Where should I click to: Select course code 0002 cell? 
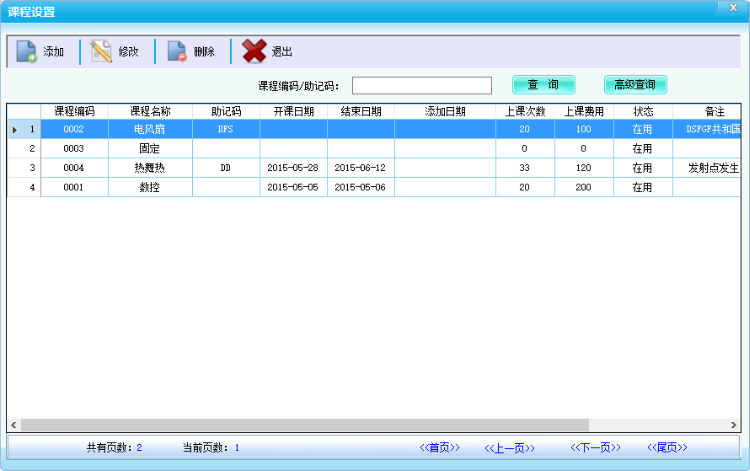point(74,129)
